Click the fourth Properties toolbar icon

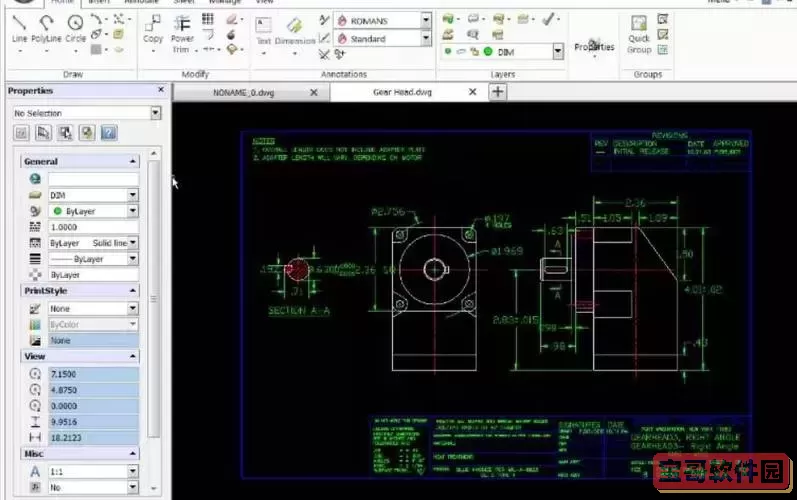tap(87, 133)
